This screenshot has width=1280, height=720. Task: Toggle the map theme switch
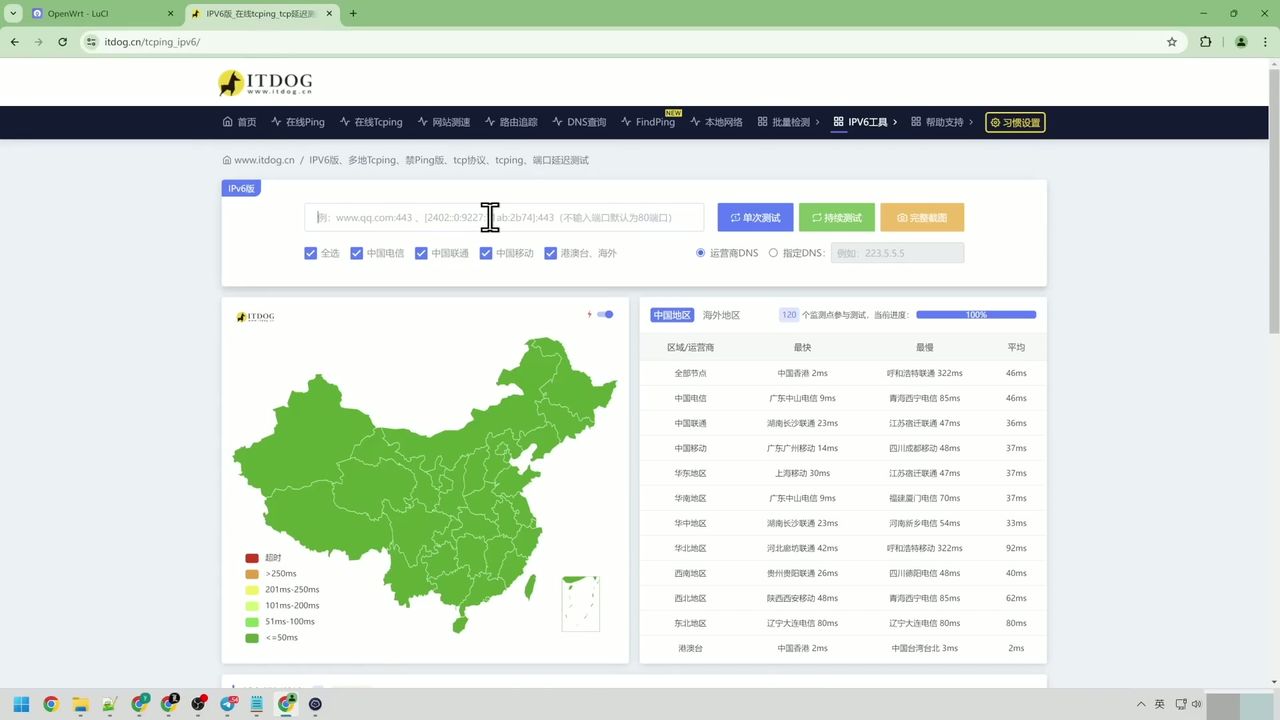click(604, 314)
